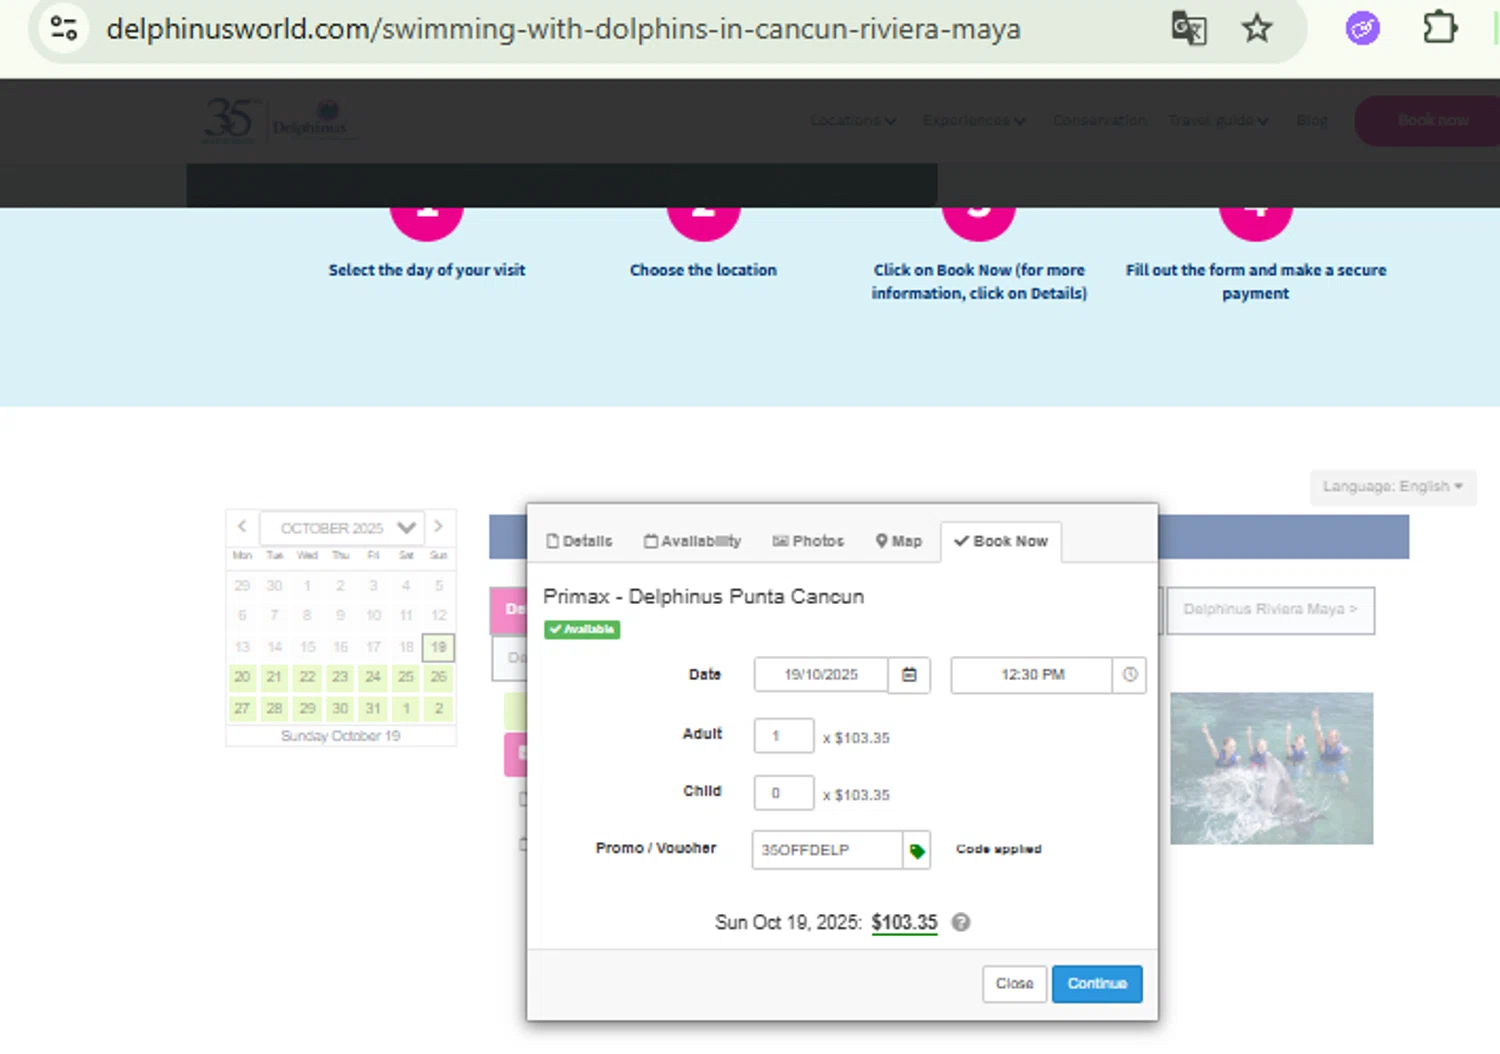
Task: Switch to the Details tab
Action: [x=580, y=541]
